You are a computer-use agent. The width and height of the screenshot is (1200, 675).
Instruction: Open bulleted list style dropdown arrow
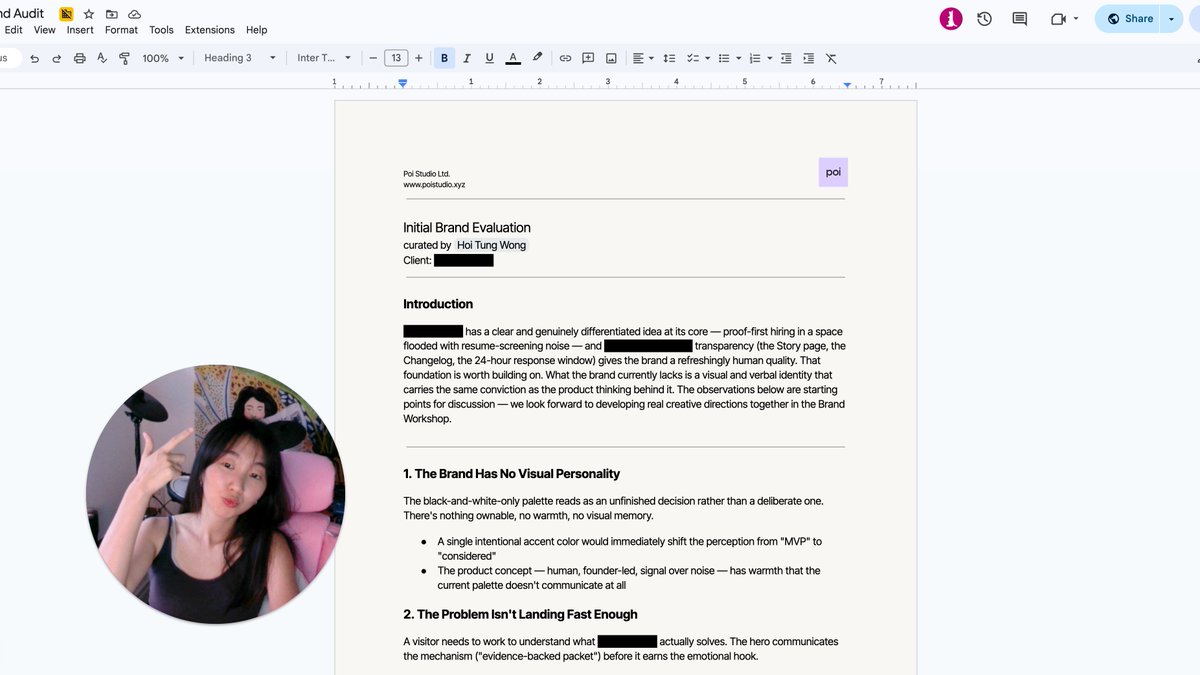coord(738,58)
